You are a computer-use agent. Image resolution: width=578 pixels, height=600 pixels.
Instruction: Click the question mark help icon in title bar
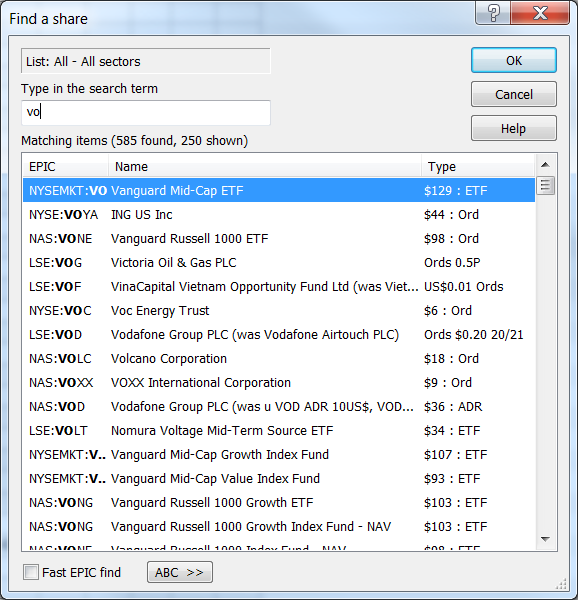tap(493, 13)
